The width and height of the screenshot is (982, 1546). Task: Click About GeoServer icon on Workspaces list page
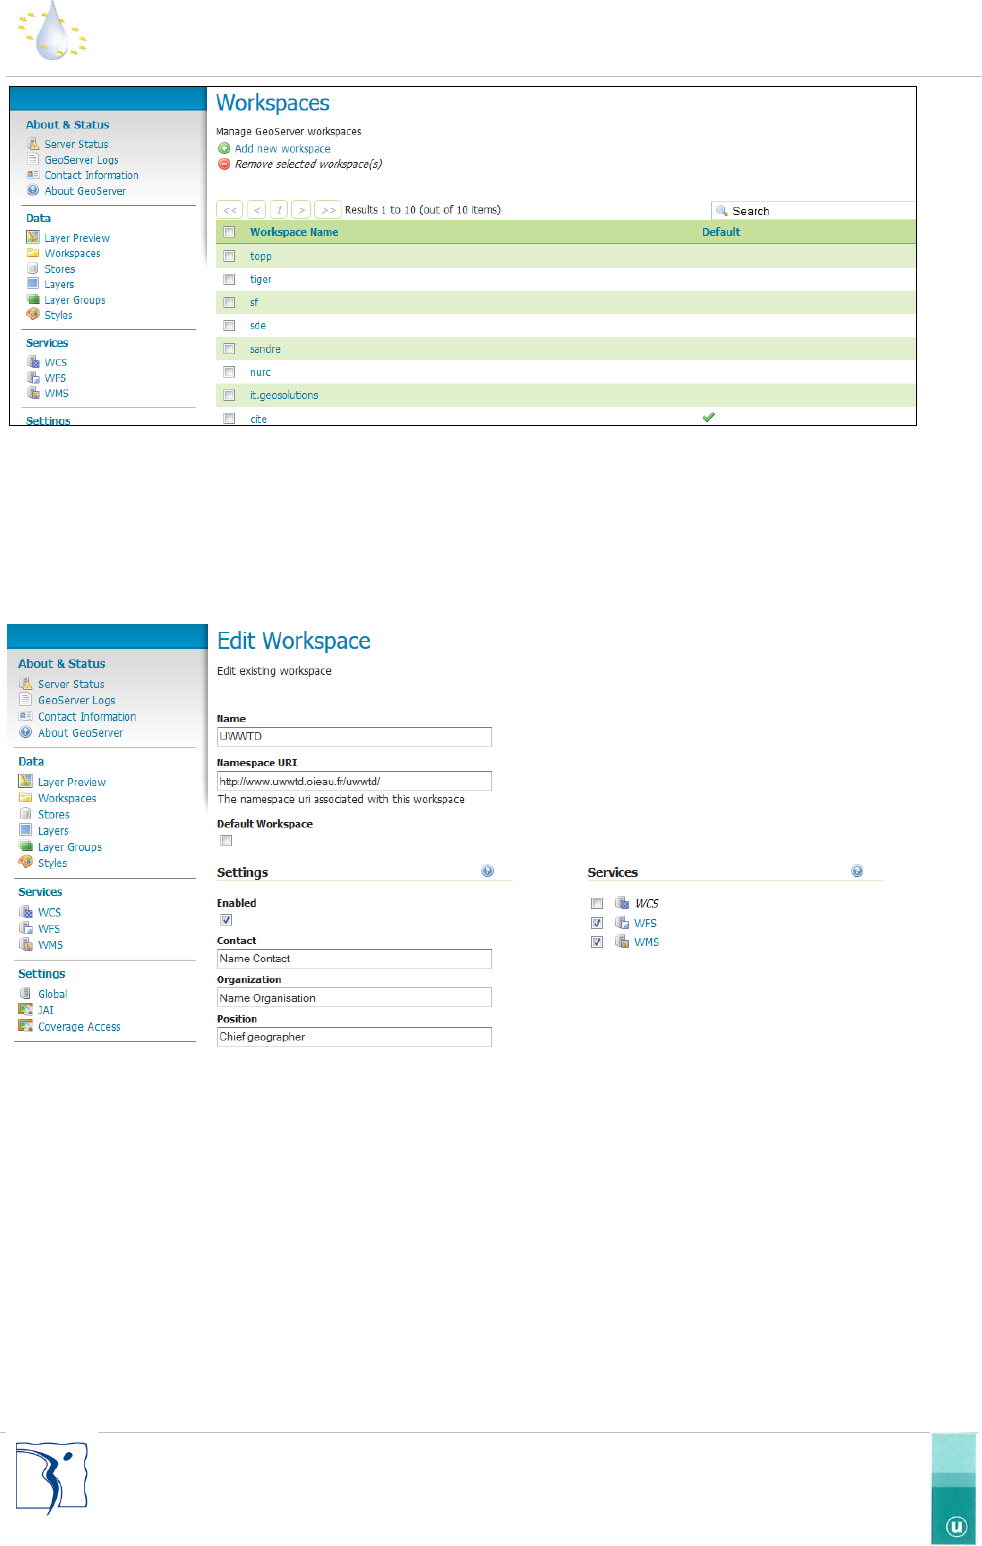click(33, 190)
